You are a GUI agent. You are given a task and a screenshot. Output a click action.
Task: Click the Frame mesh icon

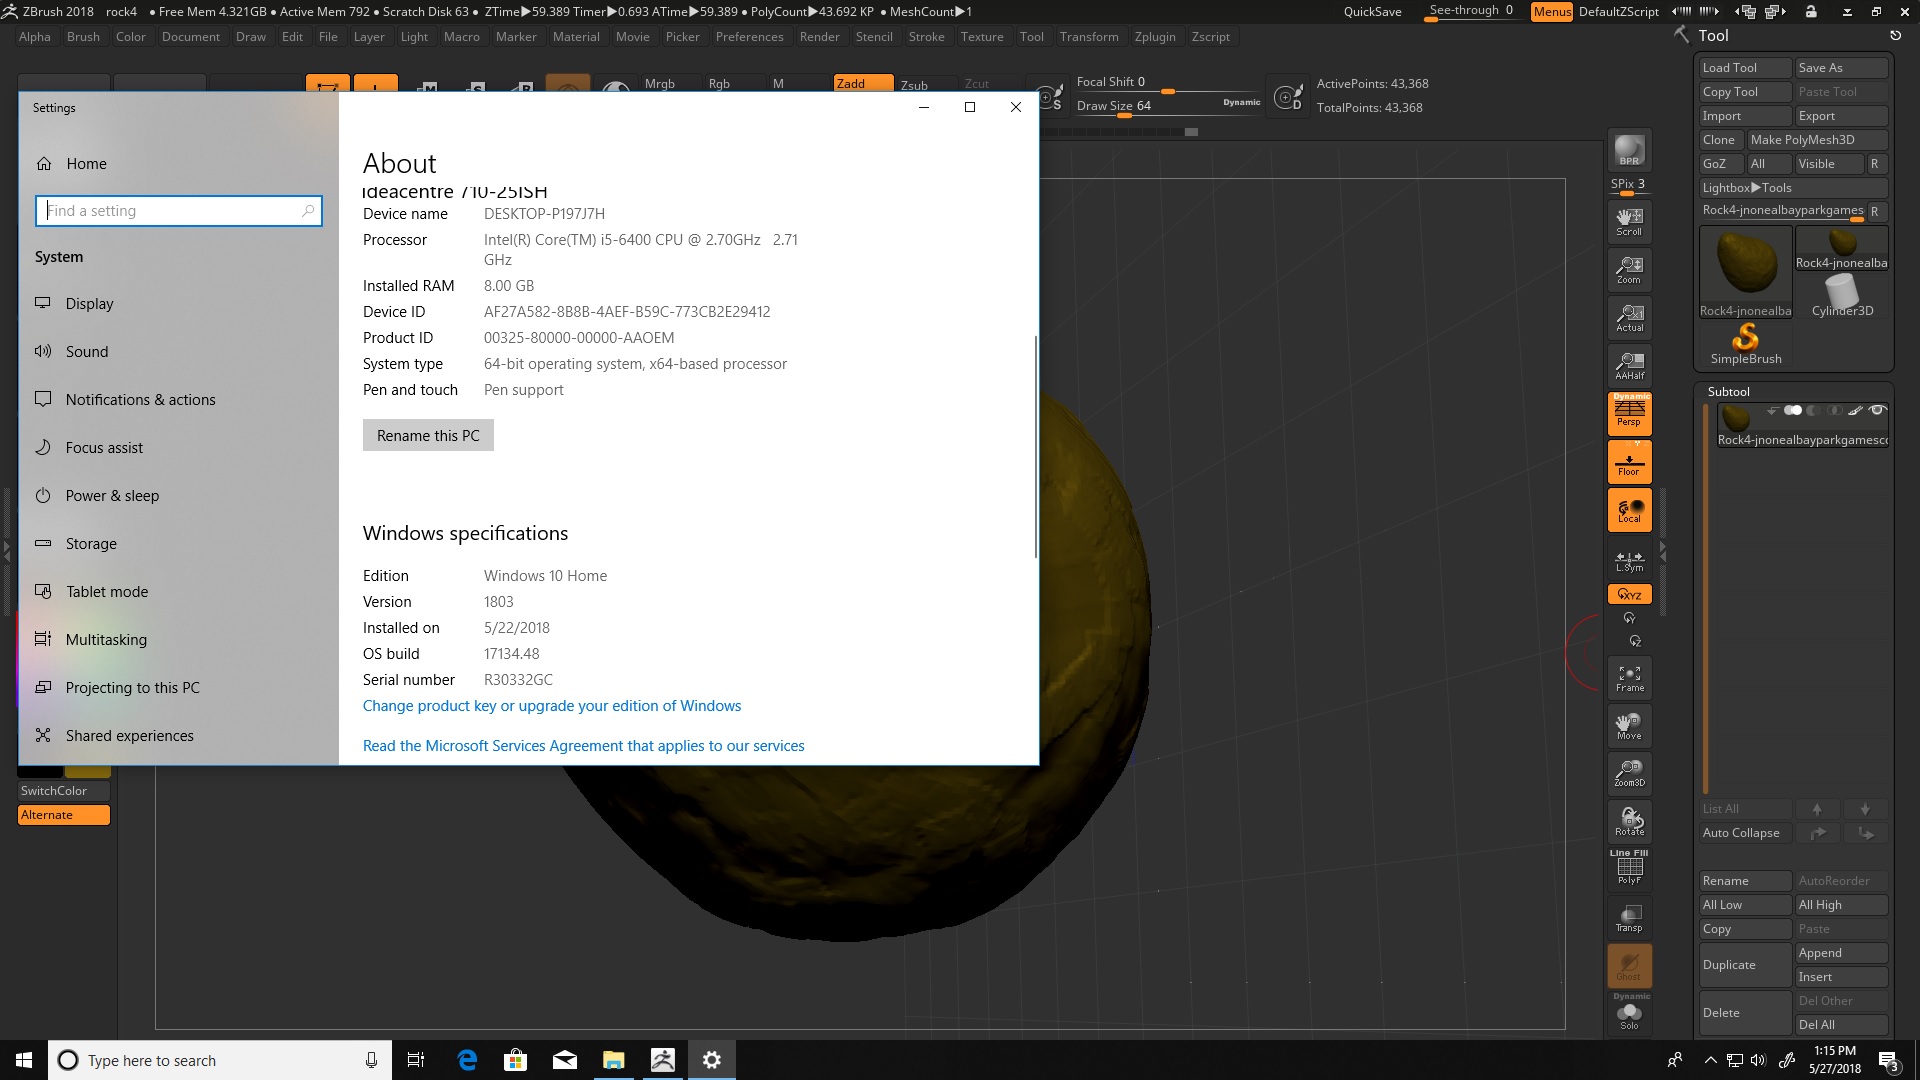1629,679
